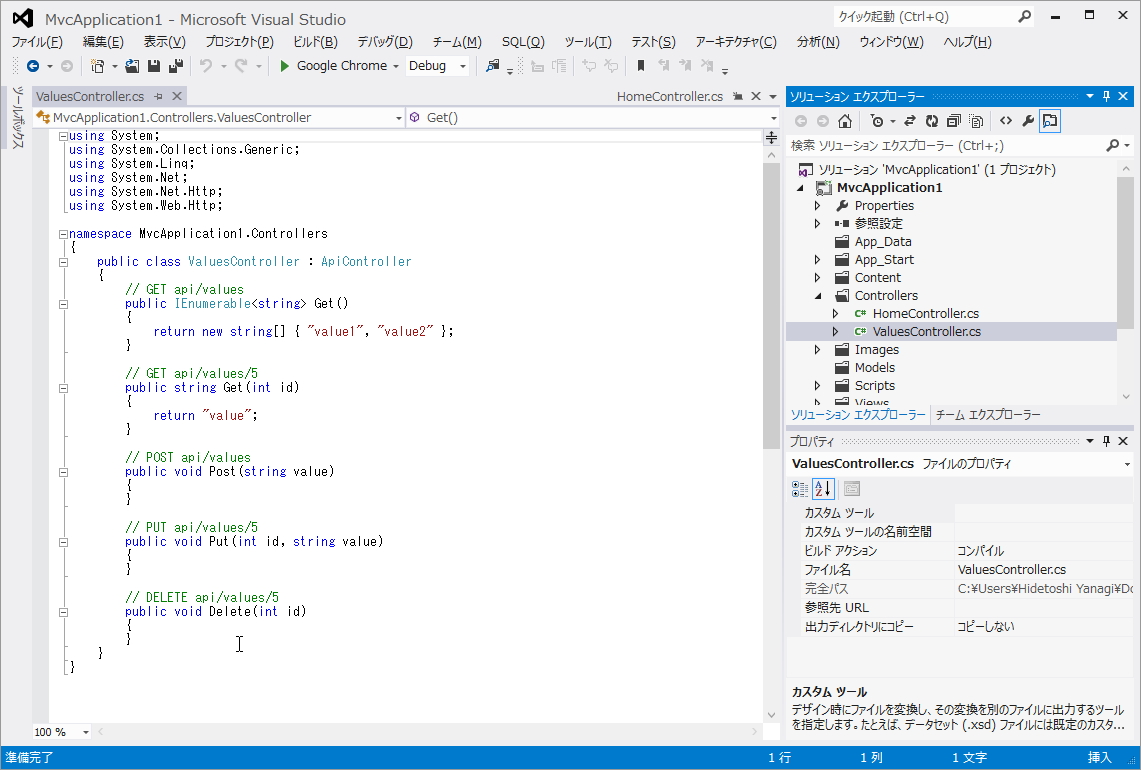Click the Save All icon in the toolbar
The height and width of the screenshot is (770, 1141).
pos(175,66)
